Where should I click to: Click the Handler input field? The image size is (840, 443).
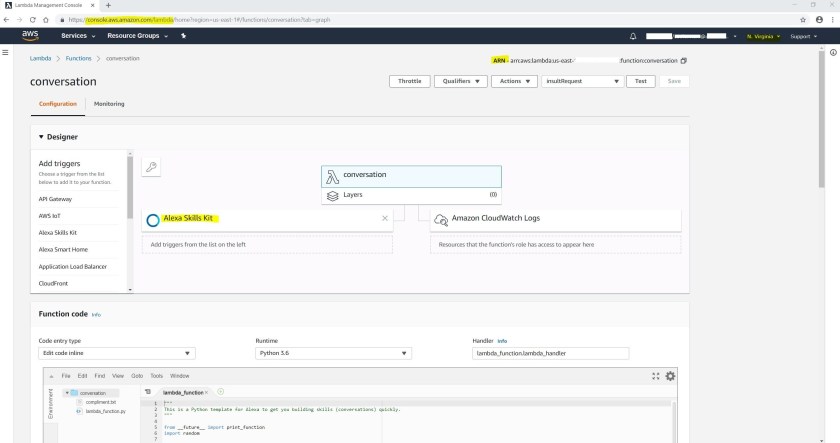click(x=549, y=353)
